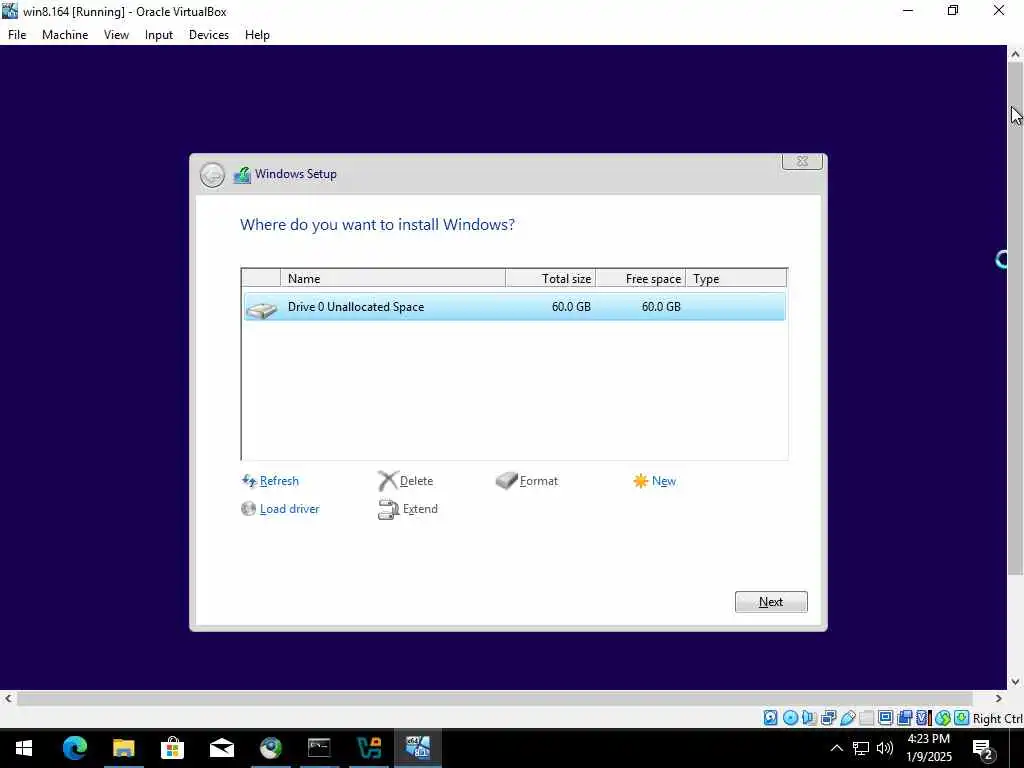1024x768 pixels.
Task: Open the Command Prompt taskbar icon
Action: click(x=319, y=748)
